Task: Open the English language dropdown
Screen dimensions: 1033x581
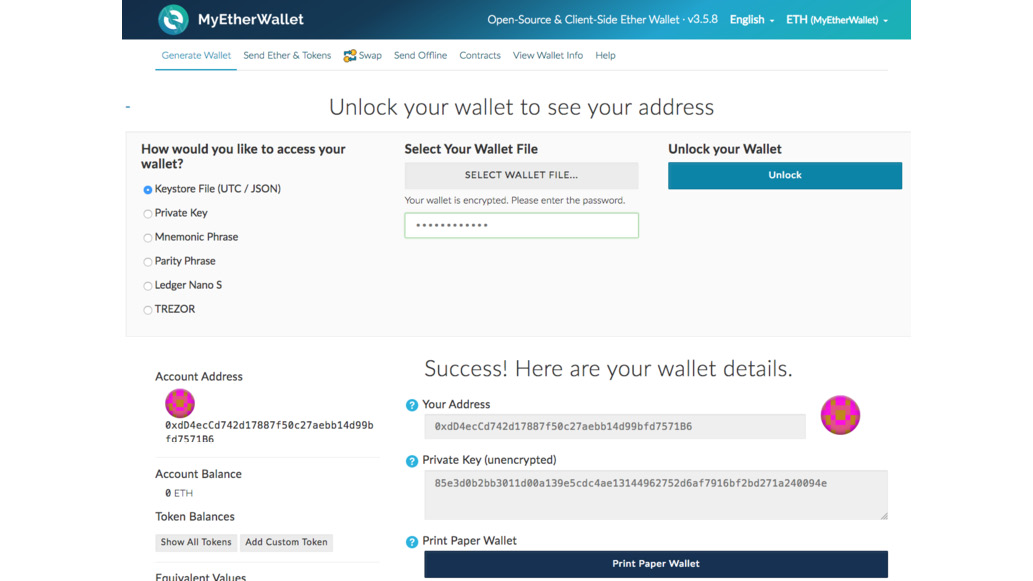Action: [x=752, y=20]
